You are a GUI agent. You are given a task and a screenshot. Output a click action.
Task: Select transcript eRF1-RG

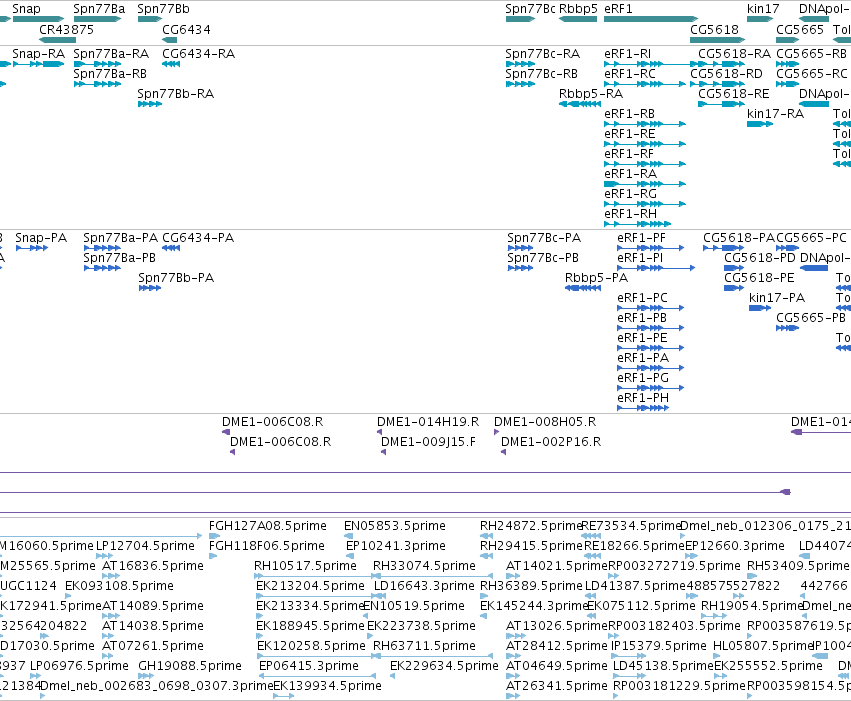(x=645, y=204)
